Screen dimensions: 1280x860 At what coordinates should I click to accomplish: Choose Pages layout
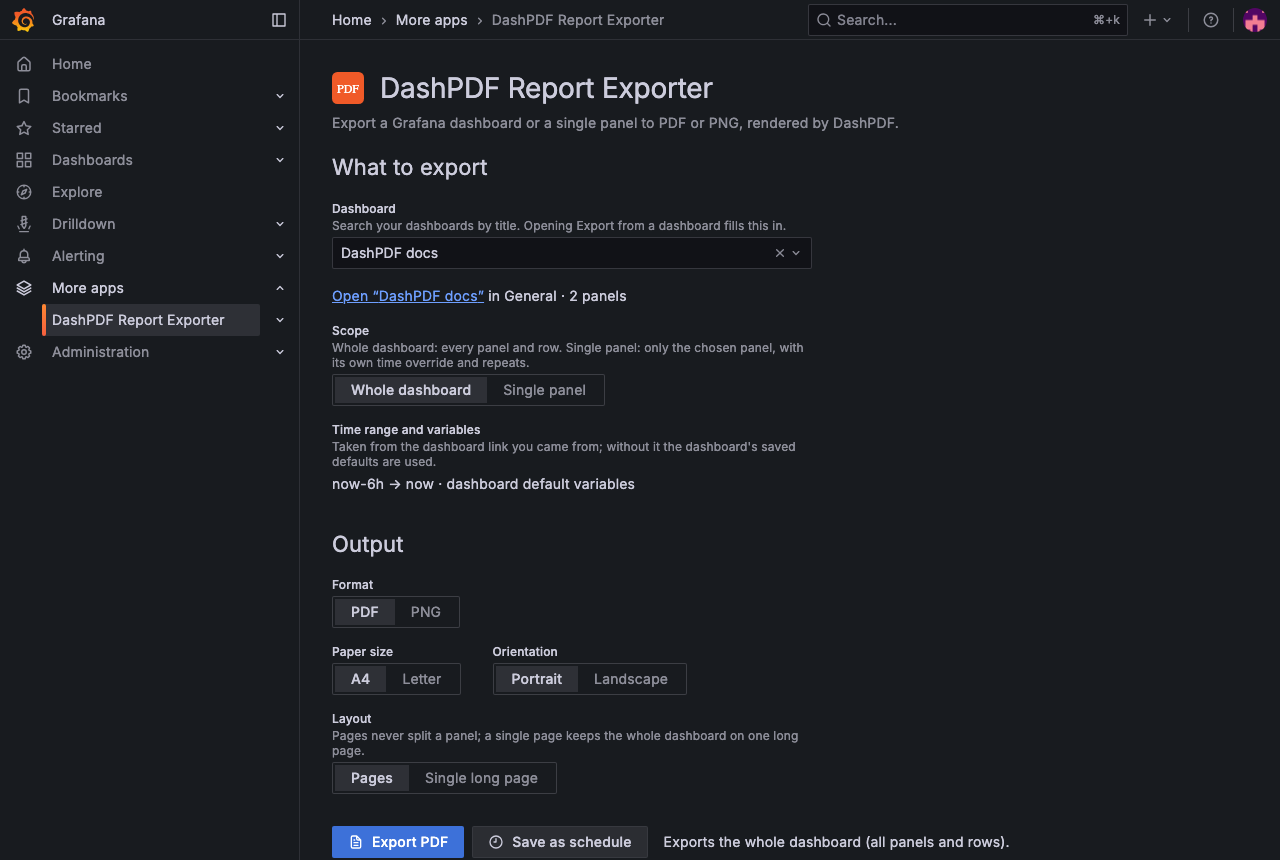tap(372, 778)
